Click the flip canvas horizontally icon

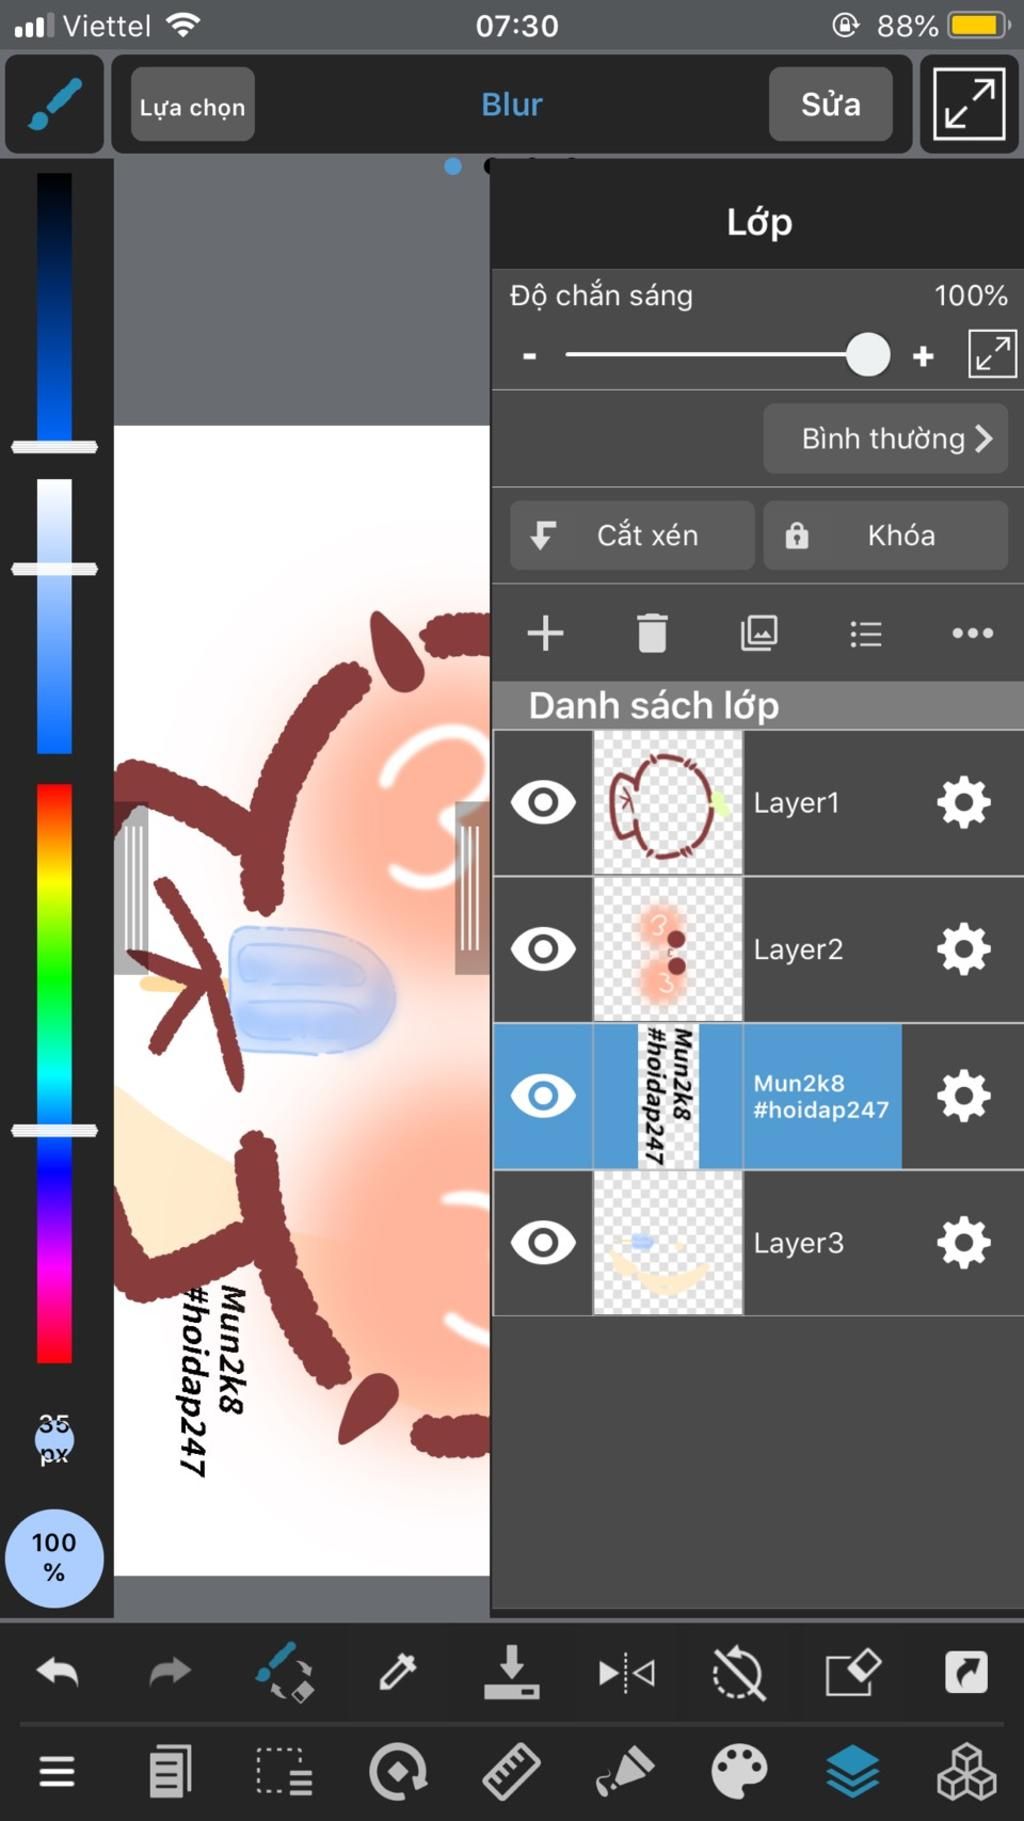pyautogui.click(x=626, y=1672)
